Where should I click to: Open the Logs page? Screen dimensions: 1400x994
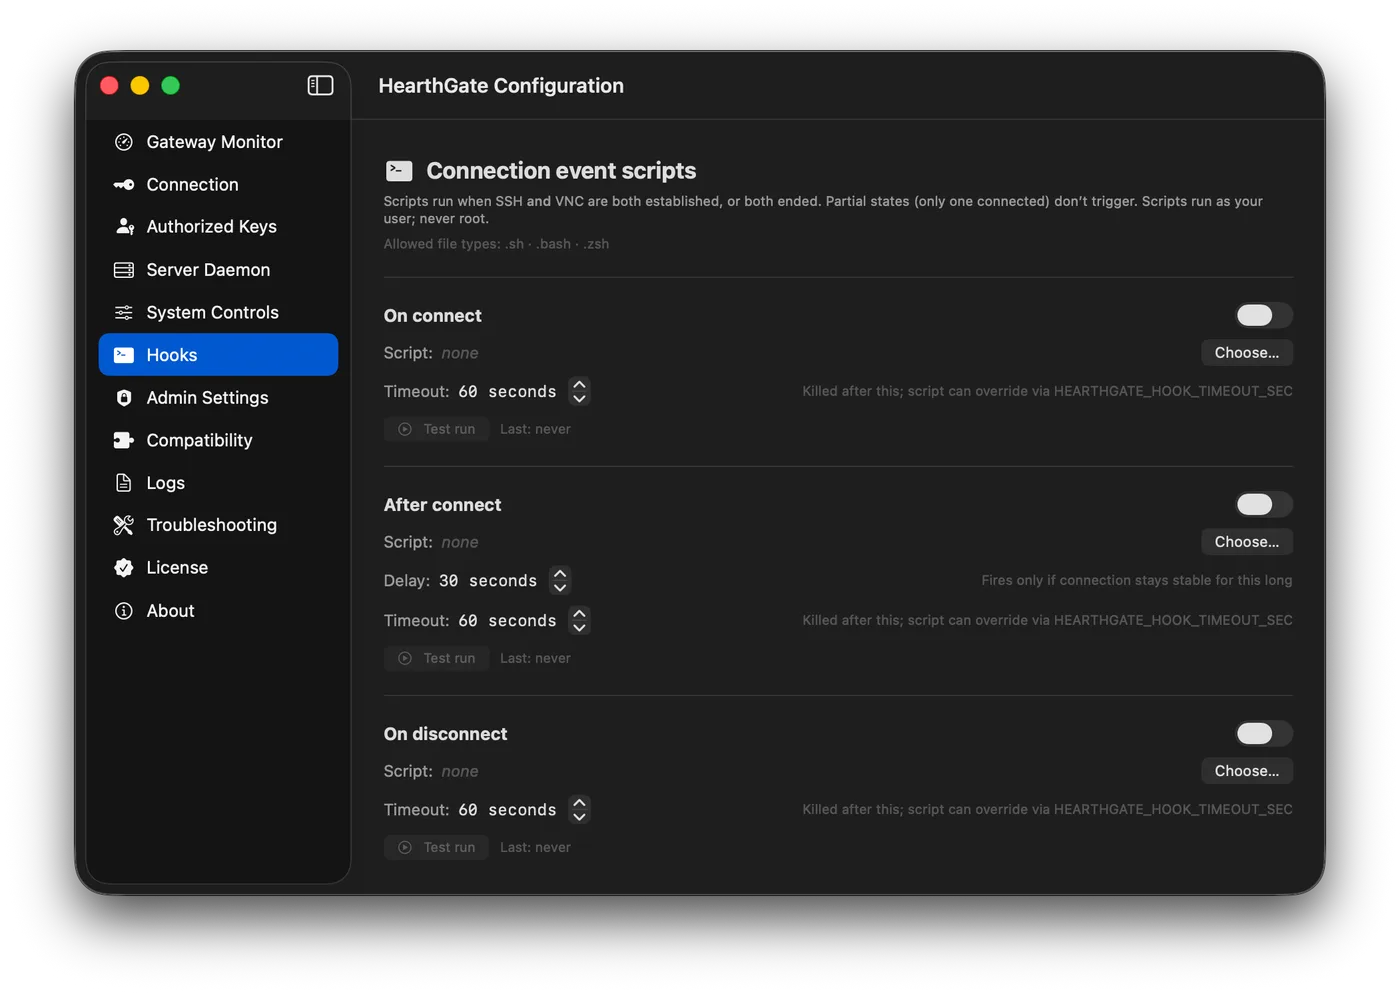pyautogui.click(x=218, y=483)
